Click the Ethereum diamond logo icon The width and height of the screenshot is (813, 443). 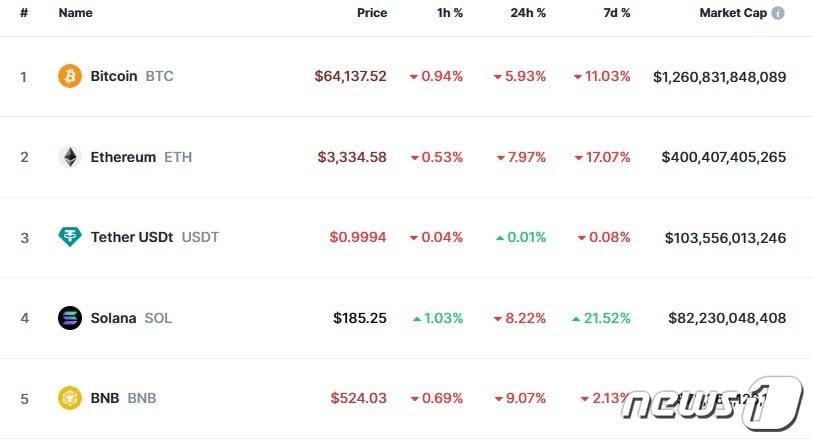coord(69,157)
